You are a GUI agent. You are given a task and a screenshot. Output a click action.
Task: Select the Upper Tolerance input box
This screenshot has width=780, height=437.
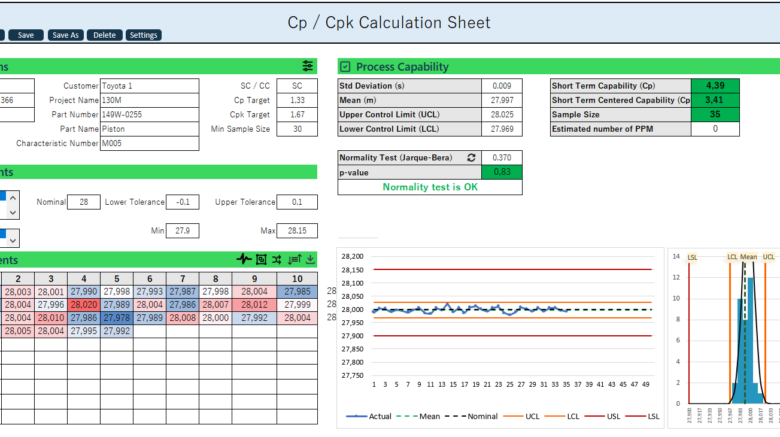click(x=297, y=202)
